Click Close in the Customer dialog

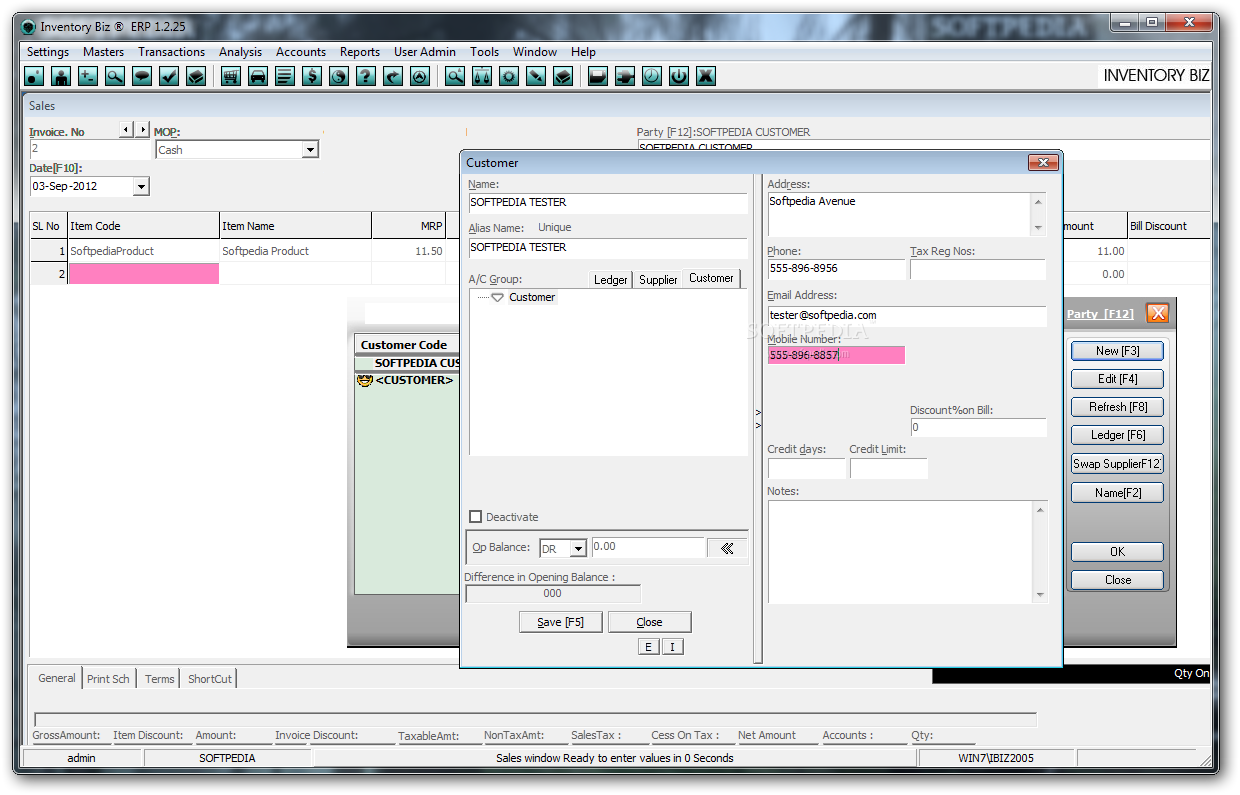[650, 622]
